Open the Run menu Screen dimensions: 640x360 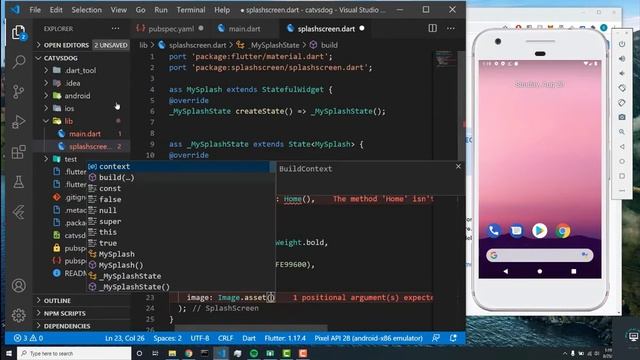click(x=161, y=9)
